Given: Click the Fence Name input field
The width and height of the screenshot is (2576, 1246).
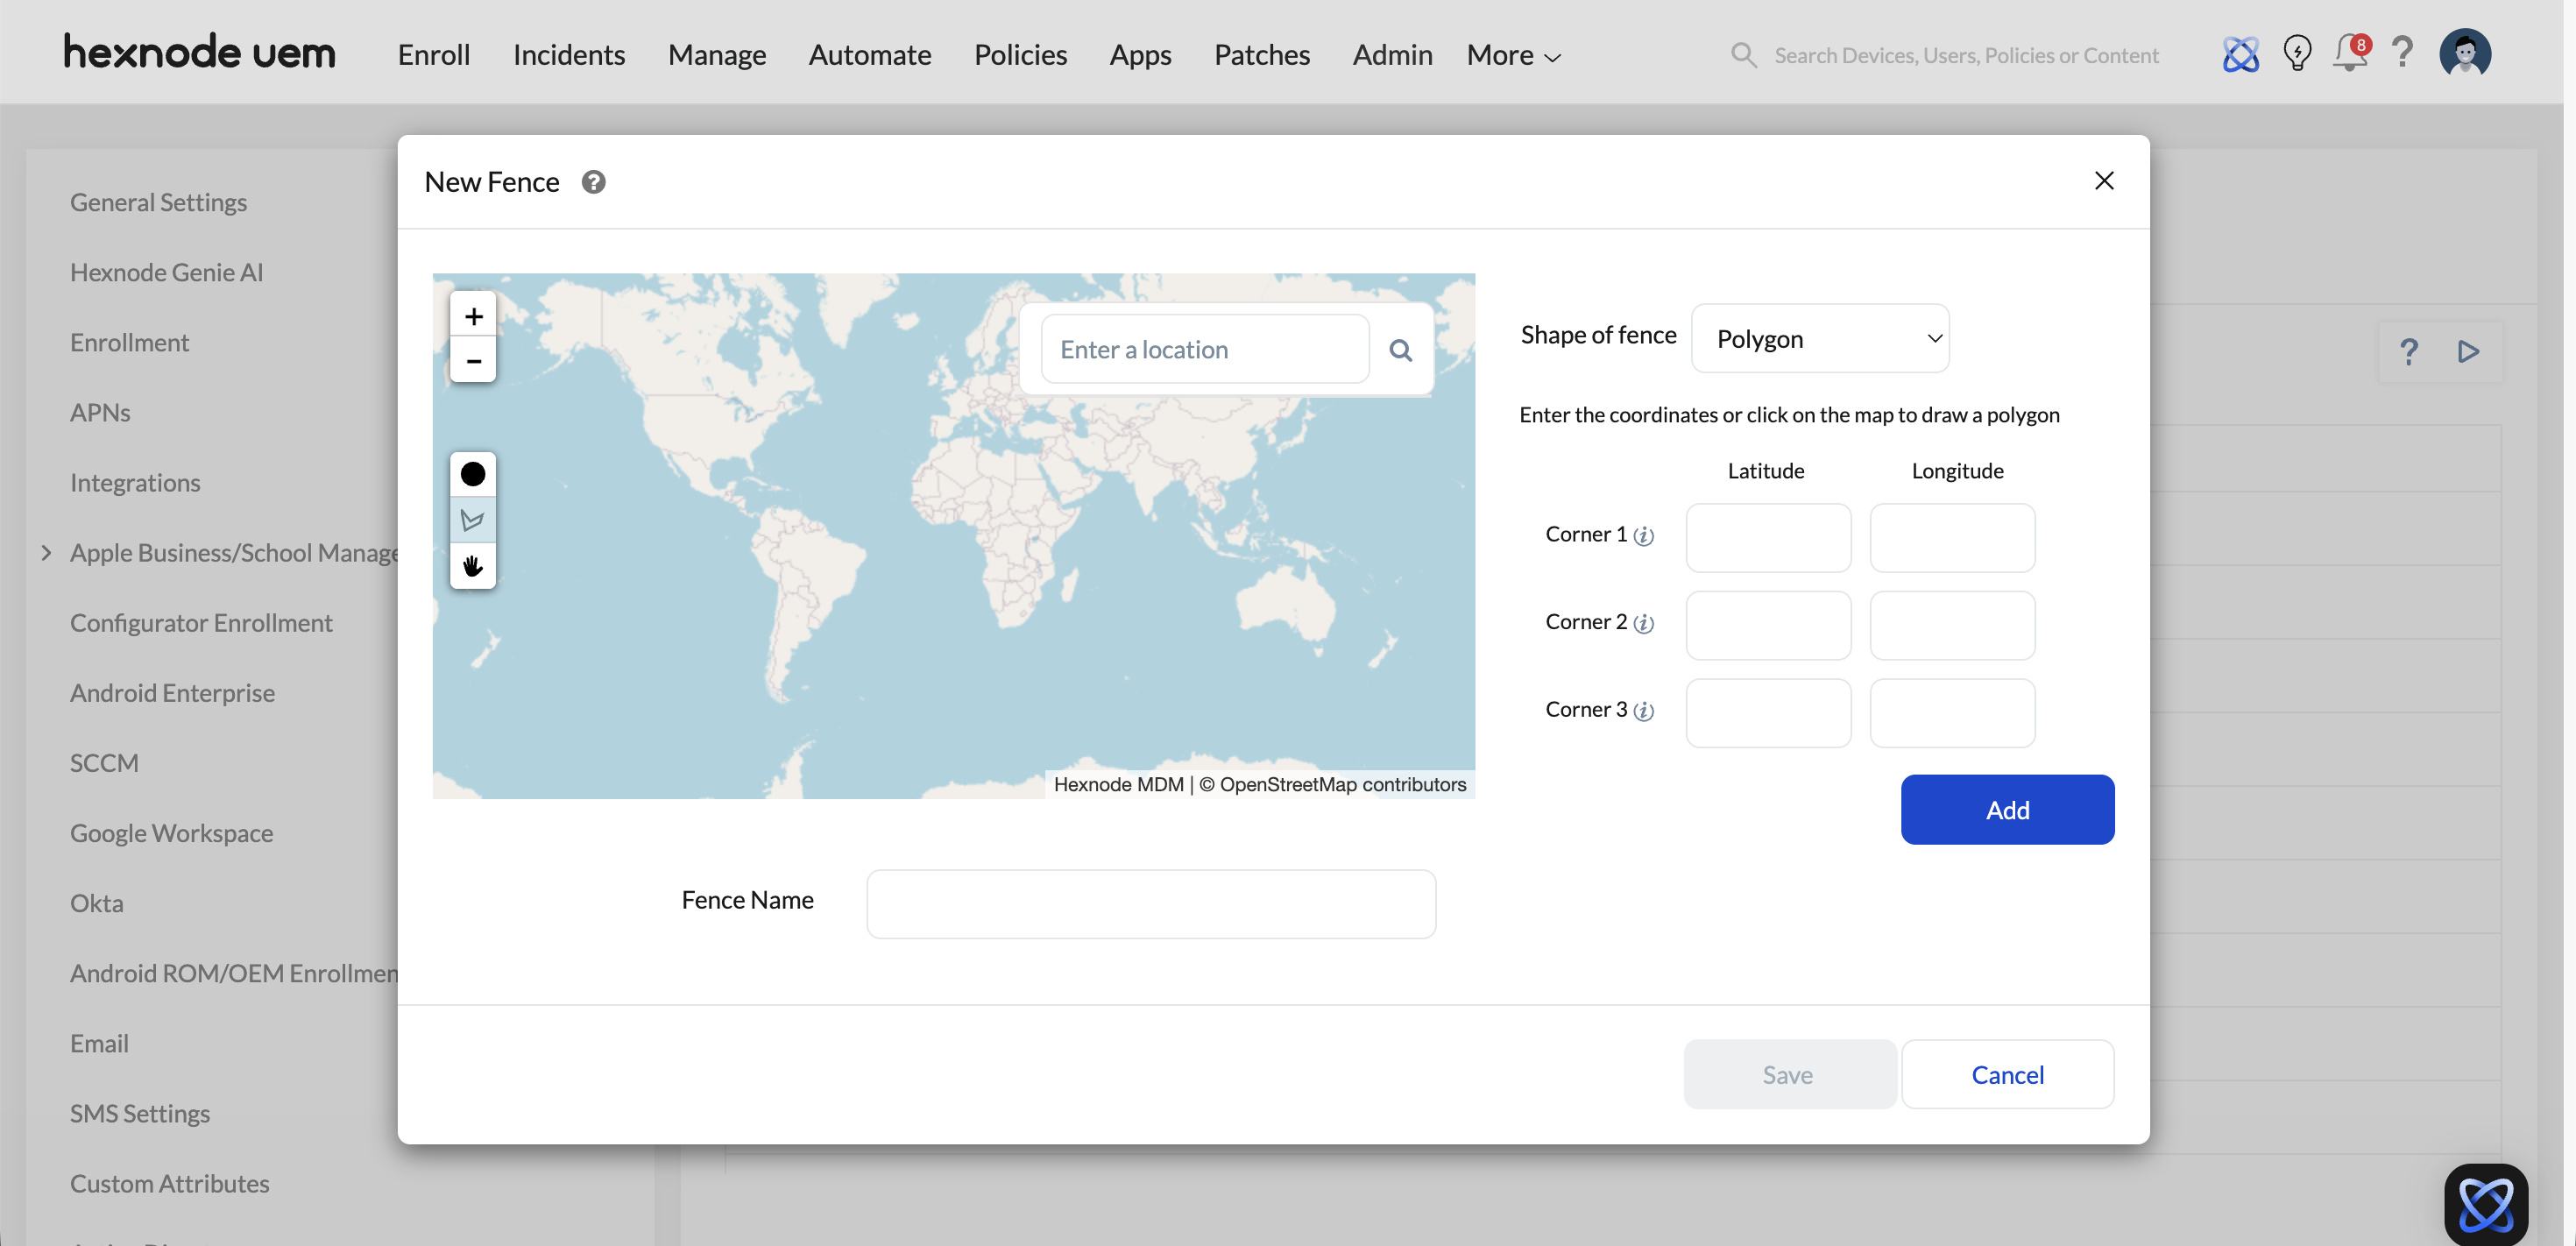Looking at the screenshot, I should pos(1150,903).
